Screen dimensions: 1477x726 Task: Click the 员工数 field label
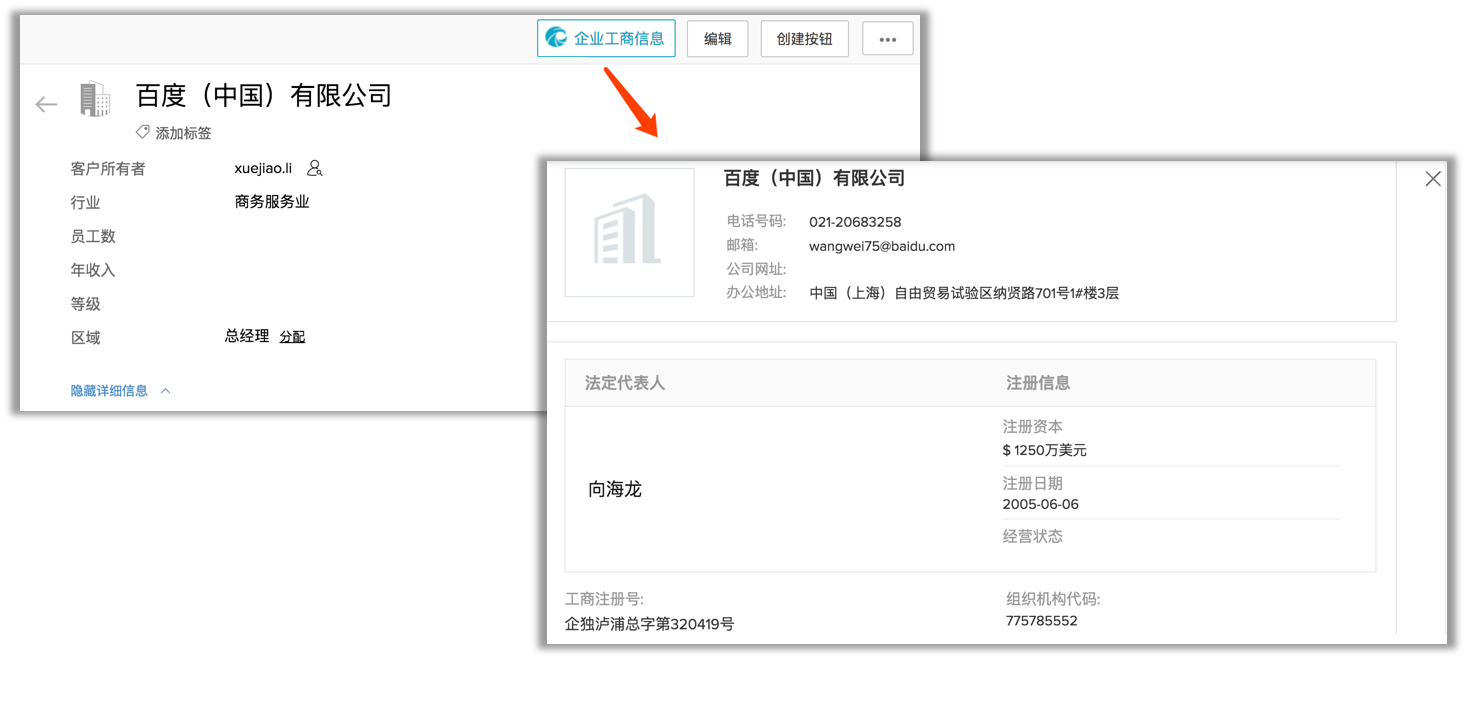click(93, 236)
